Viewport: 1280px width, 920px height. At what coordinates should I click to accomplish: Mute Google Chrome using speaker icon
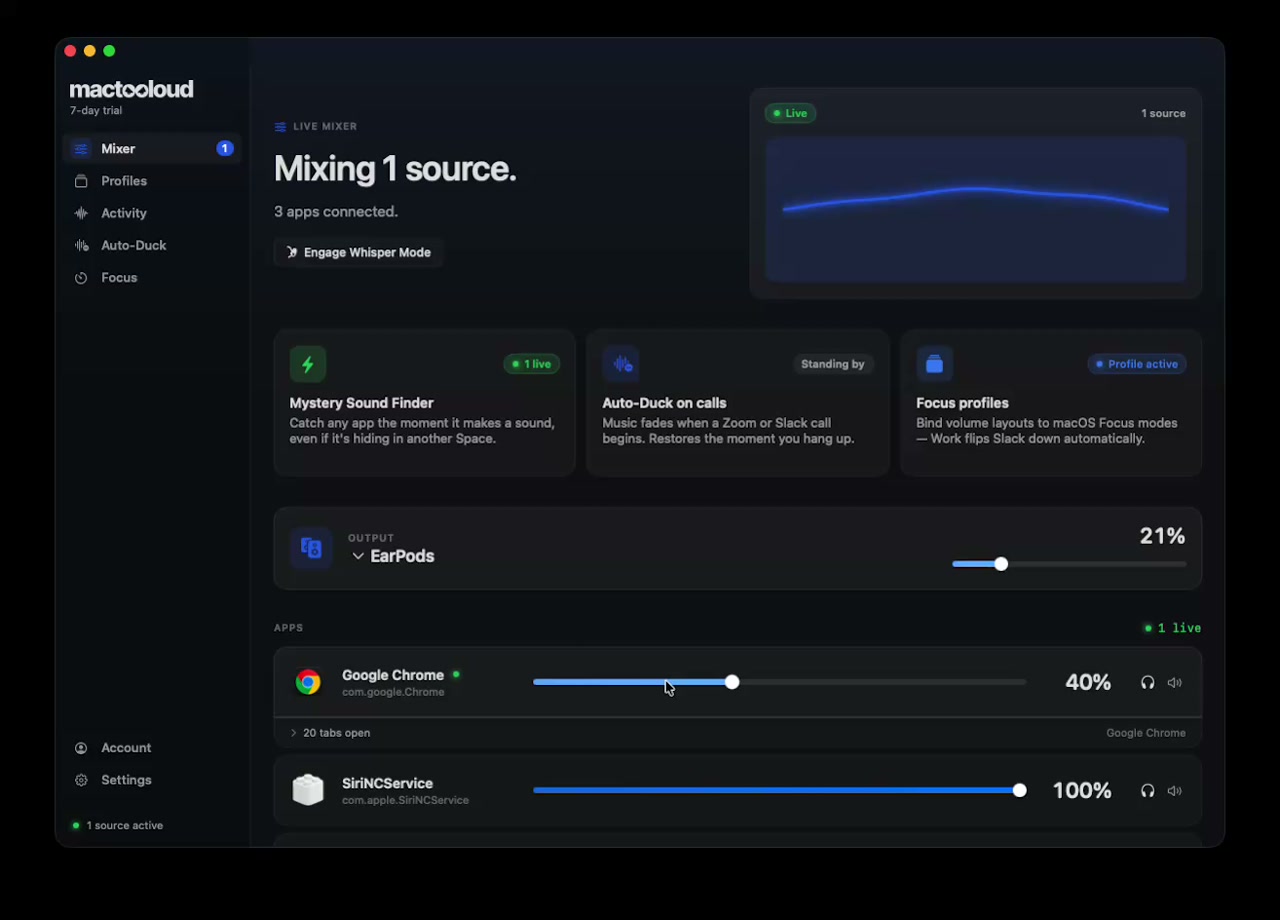pyautogui.click(x=1174, y=682)
